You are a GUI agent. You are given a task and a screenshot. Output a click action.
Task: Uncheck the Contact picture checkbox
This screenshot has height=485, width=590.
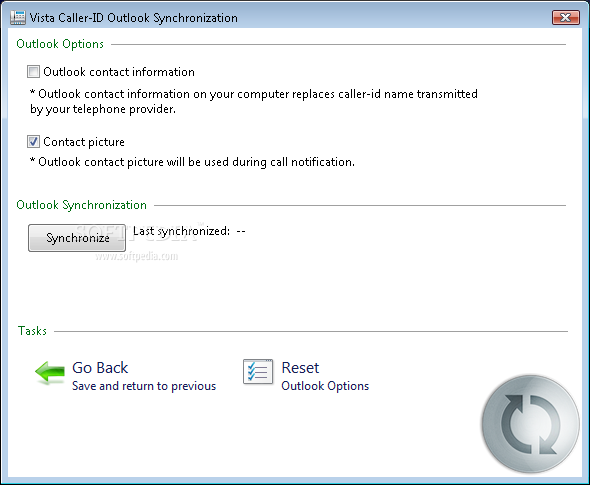(x=33, y=141)
